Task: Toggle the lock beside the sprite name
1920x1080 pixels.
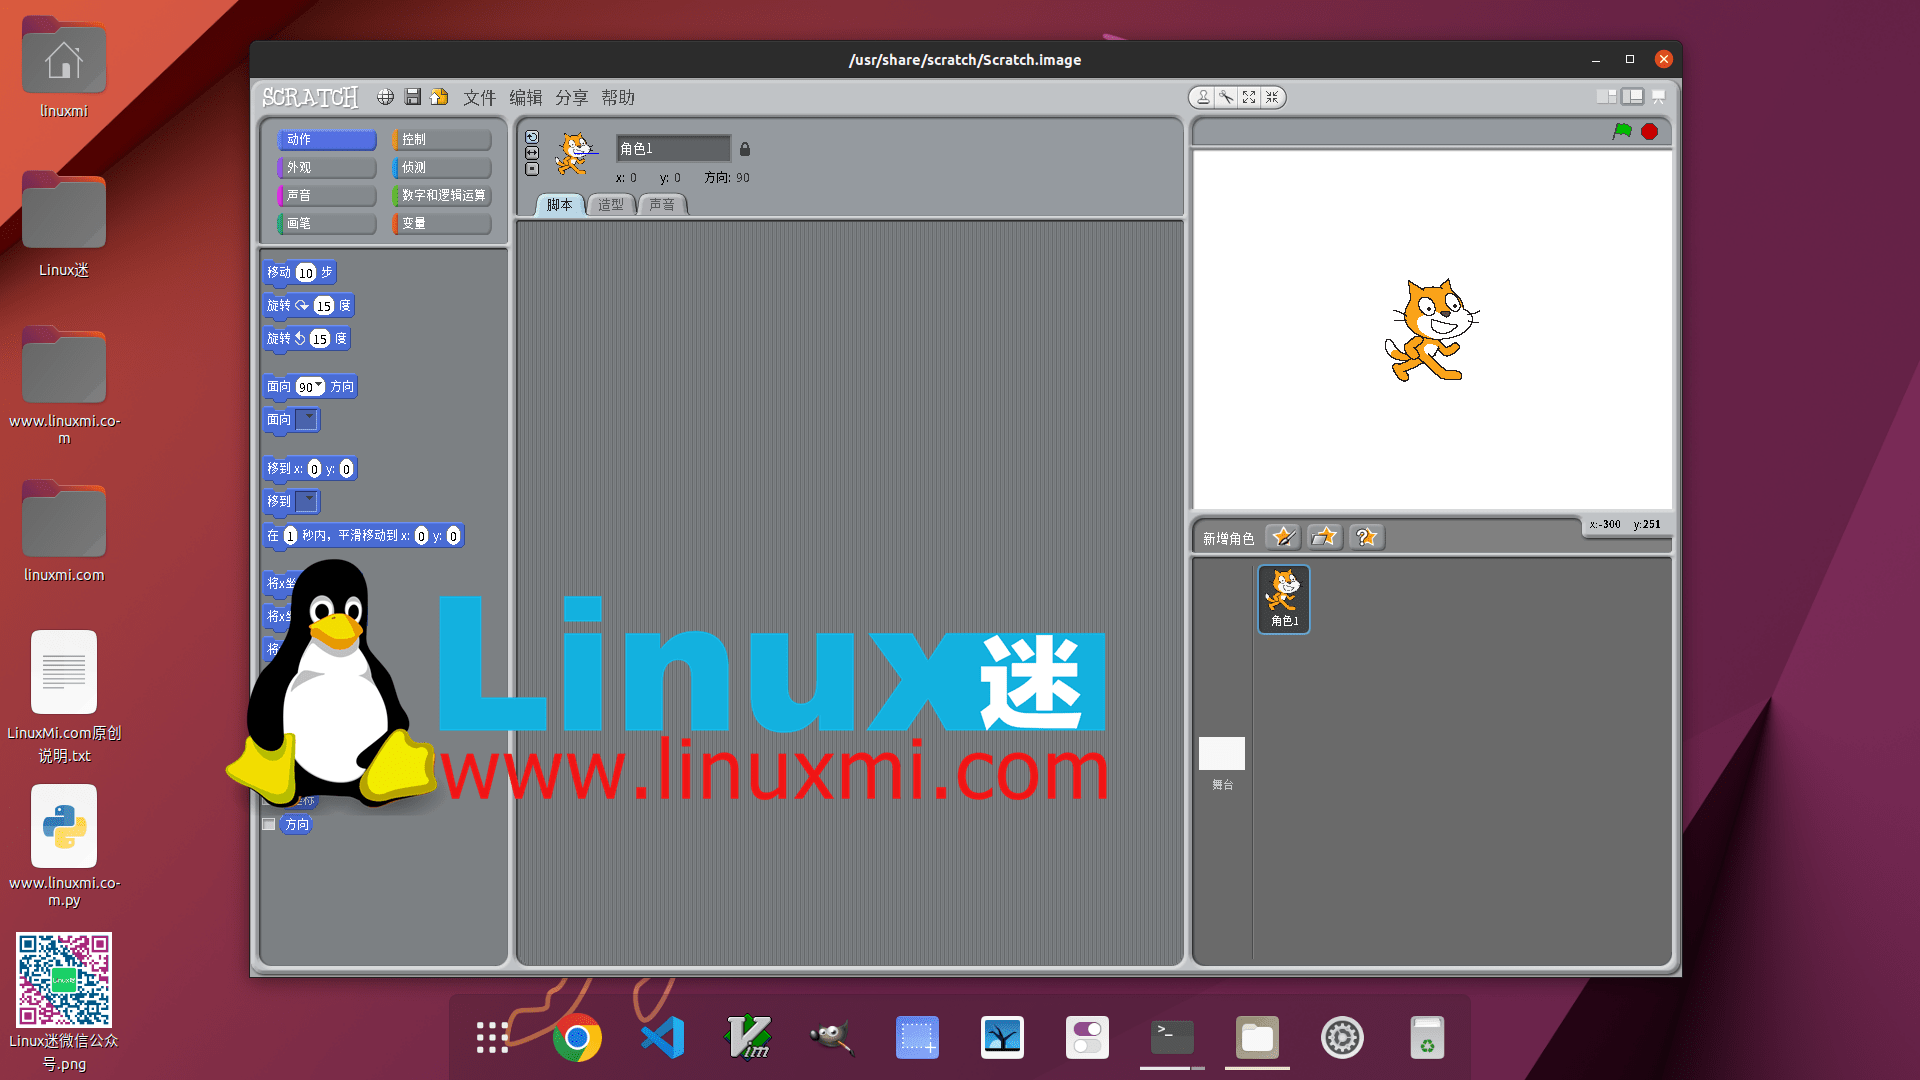Action: point(745,149)
